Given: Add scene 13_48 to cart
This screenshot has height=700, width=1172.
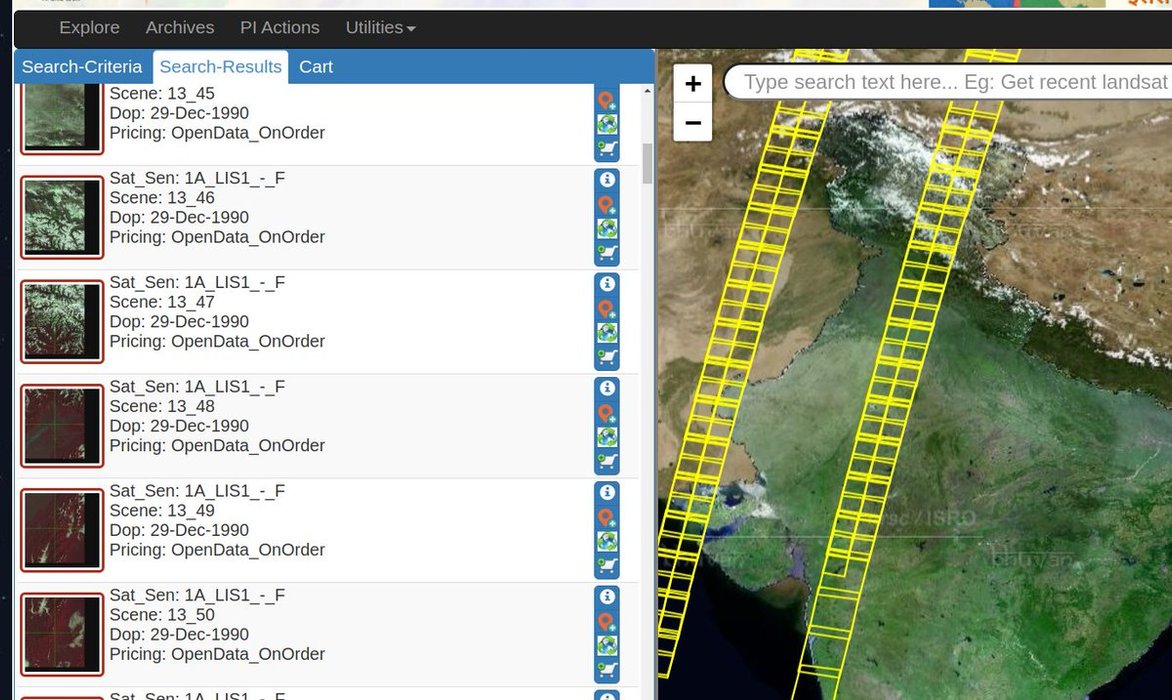Looking at the screenshot, I should (606, 461).
